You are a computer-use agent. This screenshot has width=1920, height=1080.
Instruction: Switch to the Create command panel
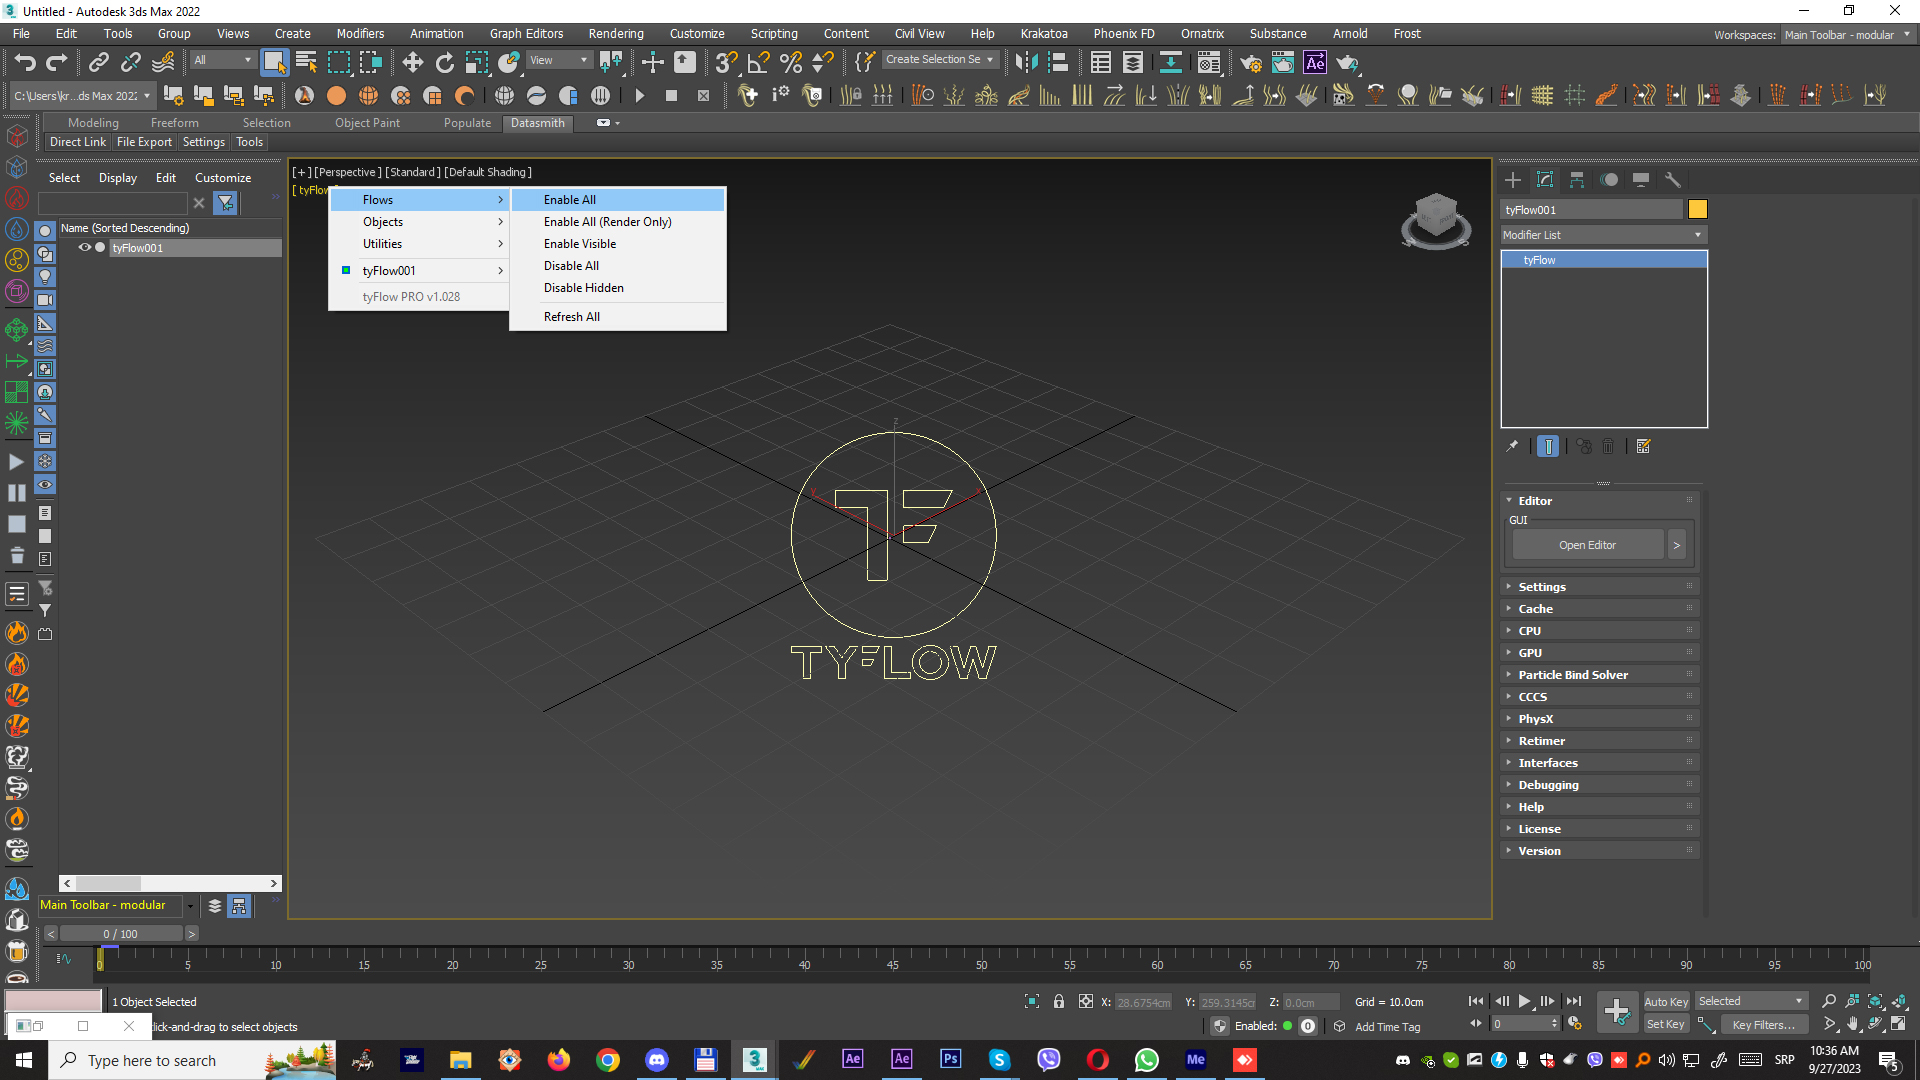1513,180
